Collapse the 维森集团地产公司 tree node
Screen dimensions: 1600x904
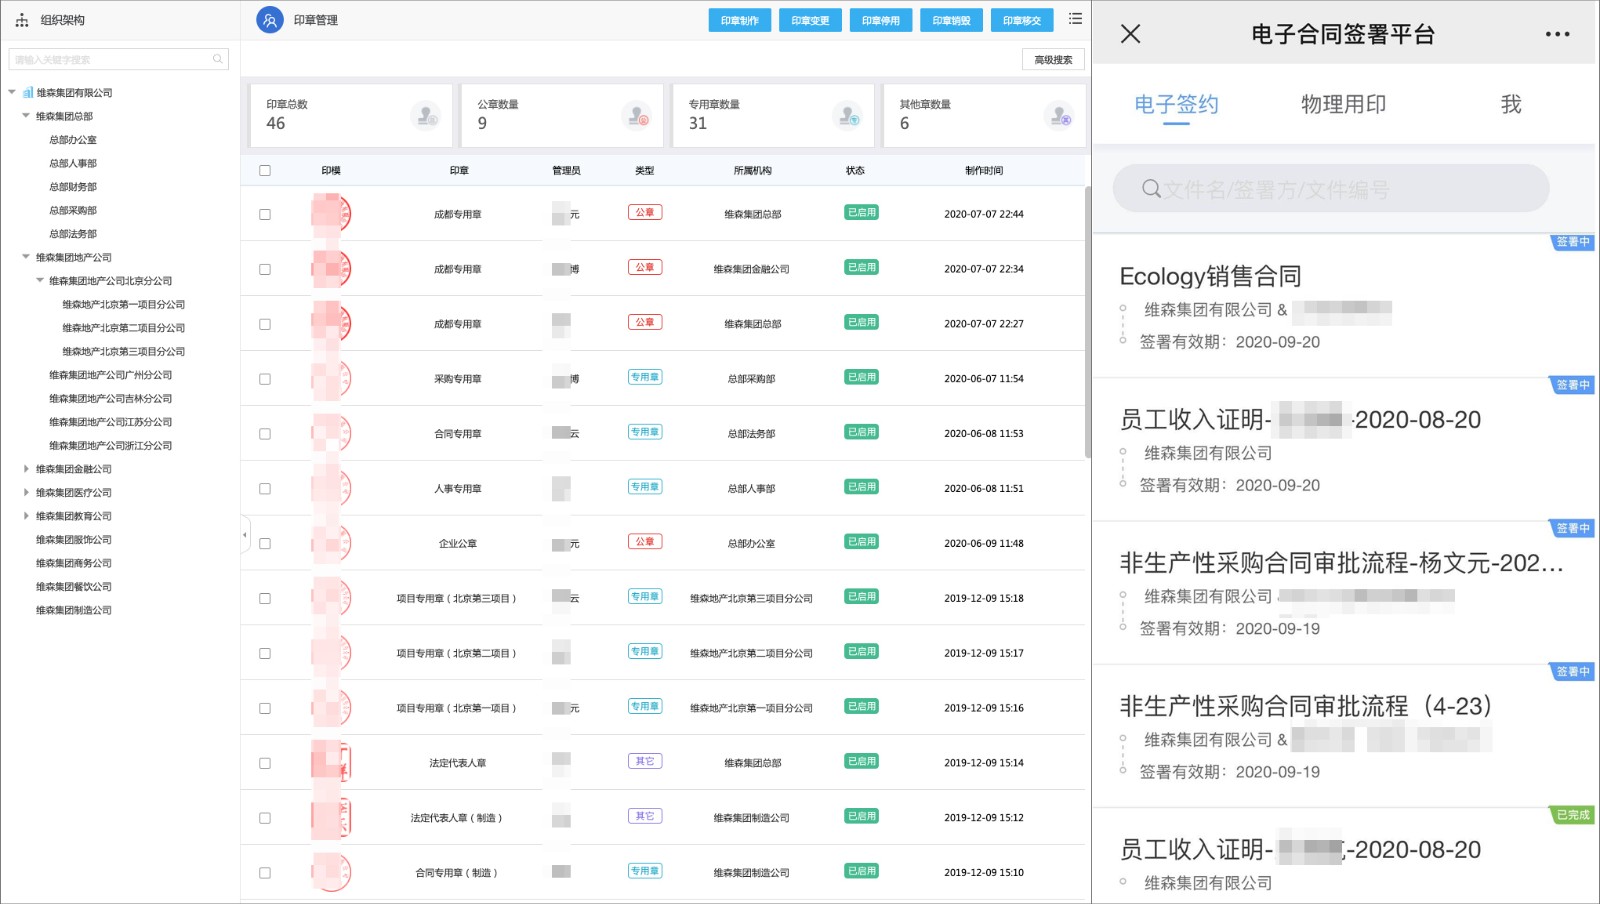[x=26, y=257]
